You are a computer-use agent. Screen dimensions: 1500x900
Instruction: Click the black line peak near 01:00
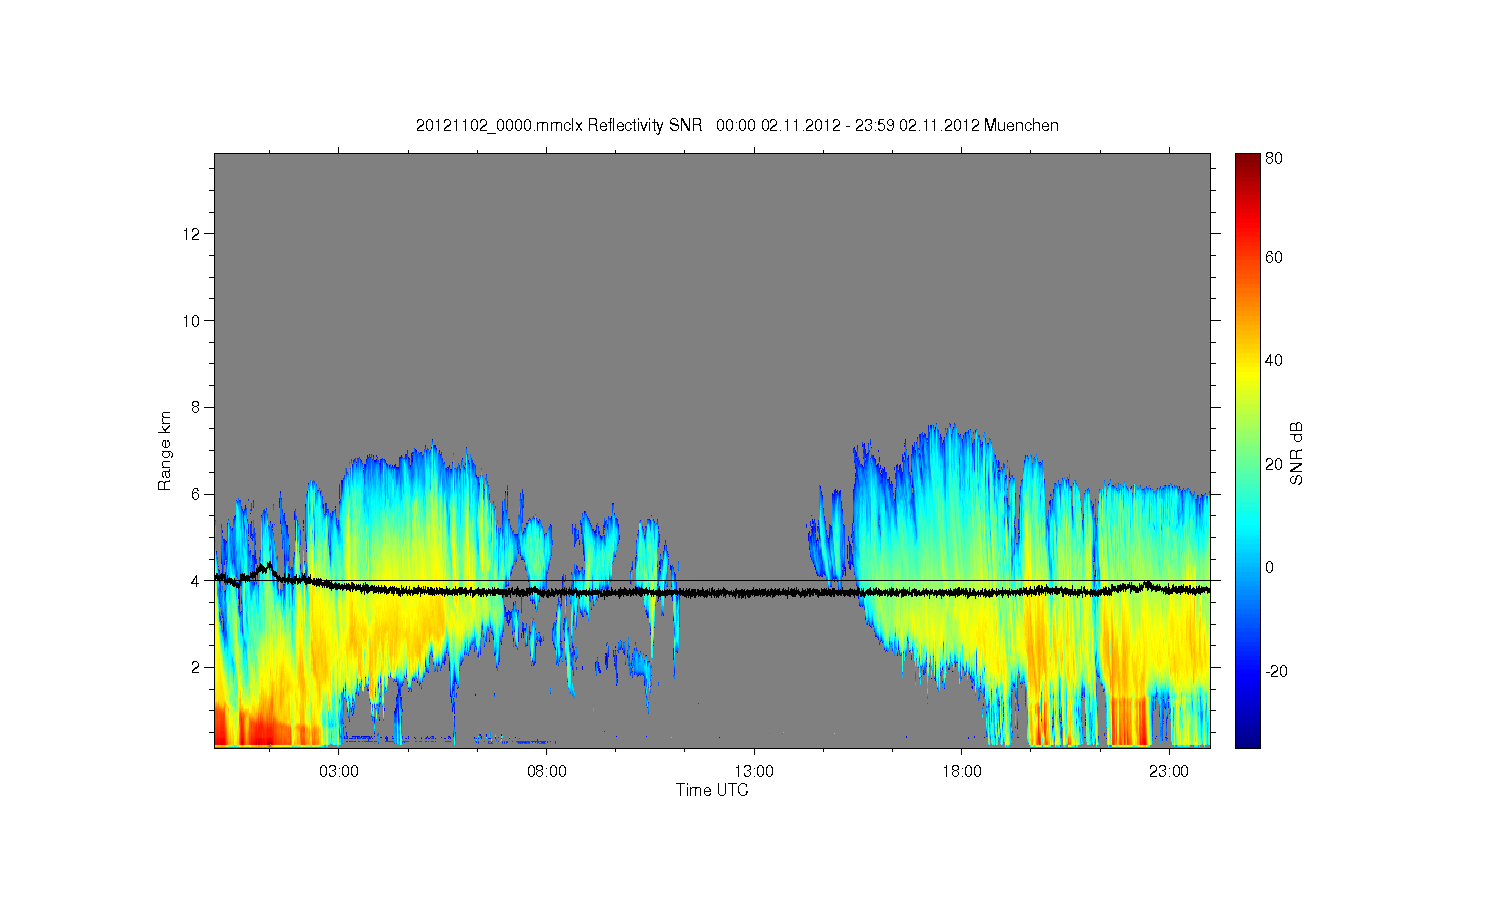267,566
